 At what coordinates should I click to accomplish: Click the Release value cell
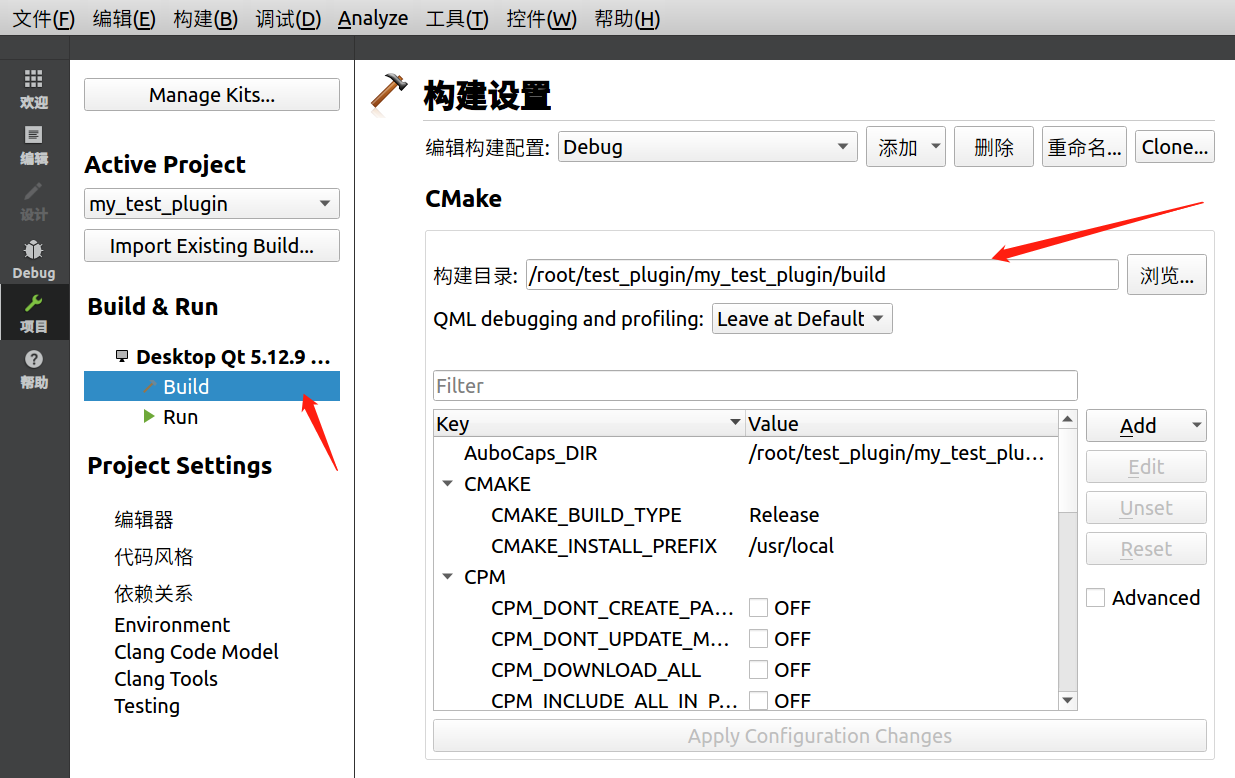[784, 515]
